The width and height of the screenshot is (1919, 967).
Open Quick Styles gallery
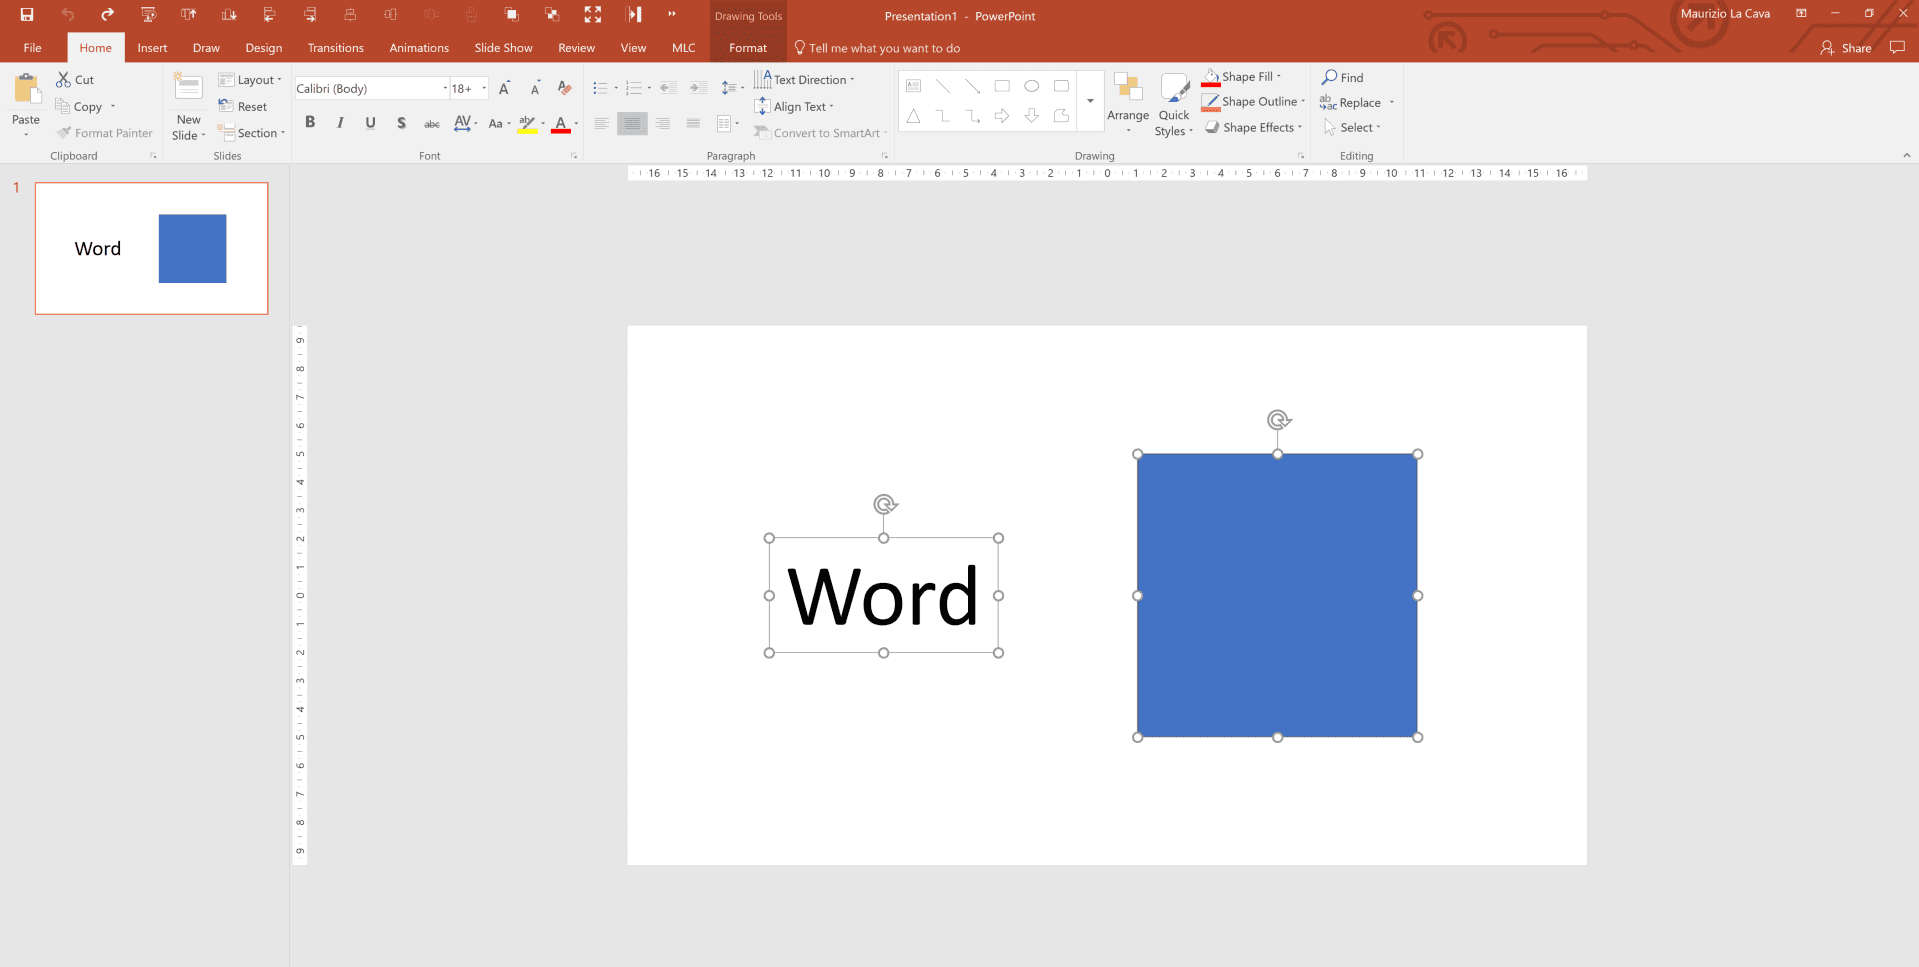point(1172,103)
